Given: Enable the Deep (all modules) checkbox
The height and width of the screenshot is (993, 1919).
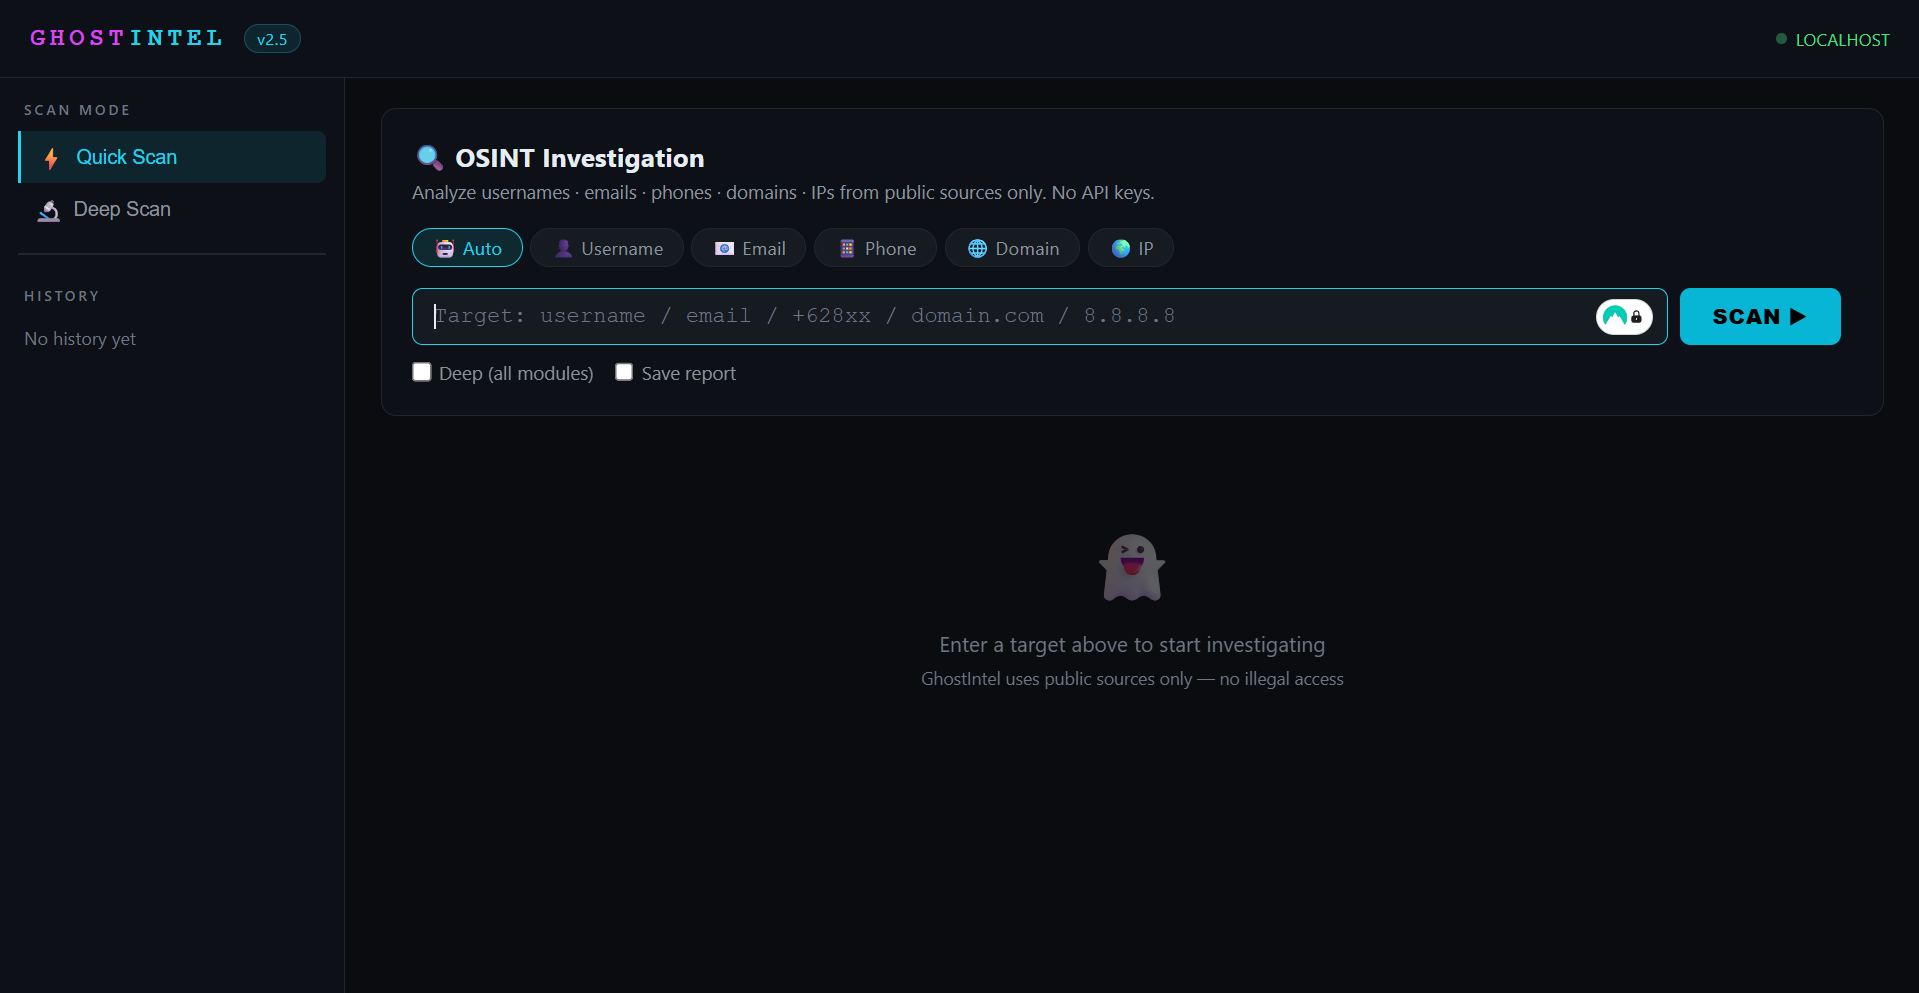Looking at the screenshot, I should point(422,372).
